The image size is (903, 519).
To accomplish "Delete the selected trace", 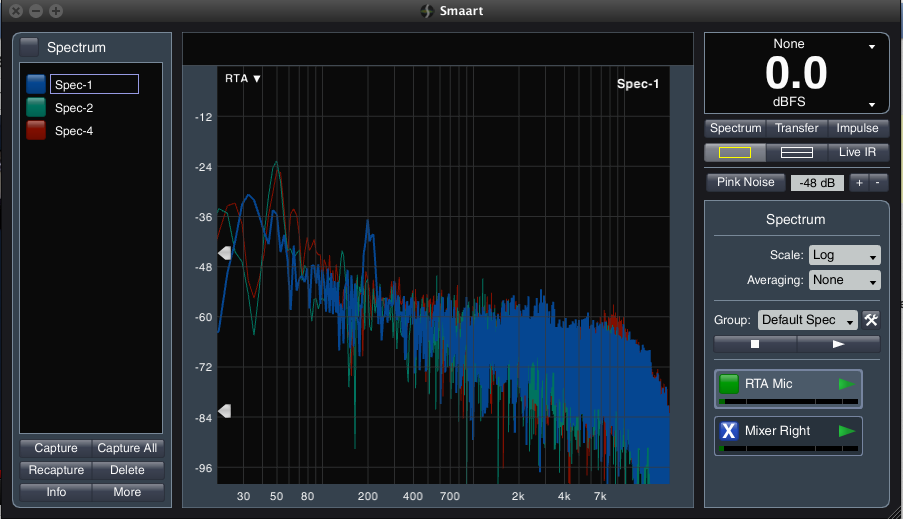I will (x=127, y=470).
